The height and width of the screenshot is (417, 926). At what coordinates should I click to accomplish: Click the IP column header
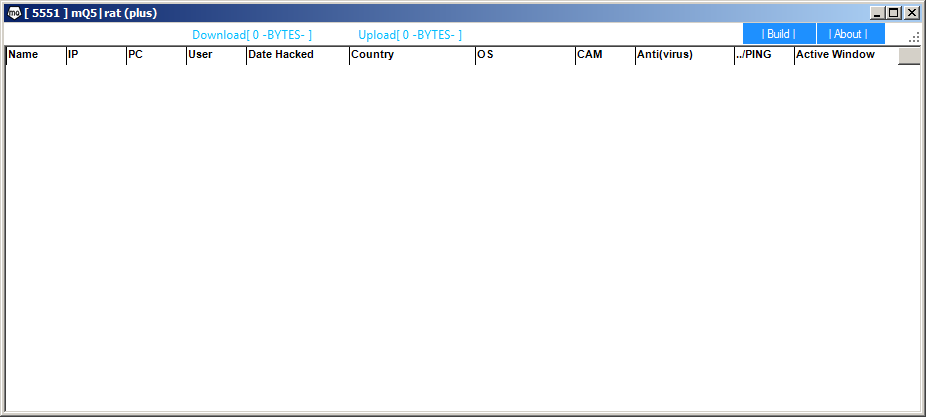tap(95, 55)
